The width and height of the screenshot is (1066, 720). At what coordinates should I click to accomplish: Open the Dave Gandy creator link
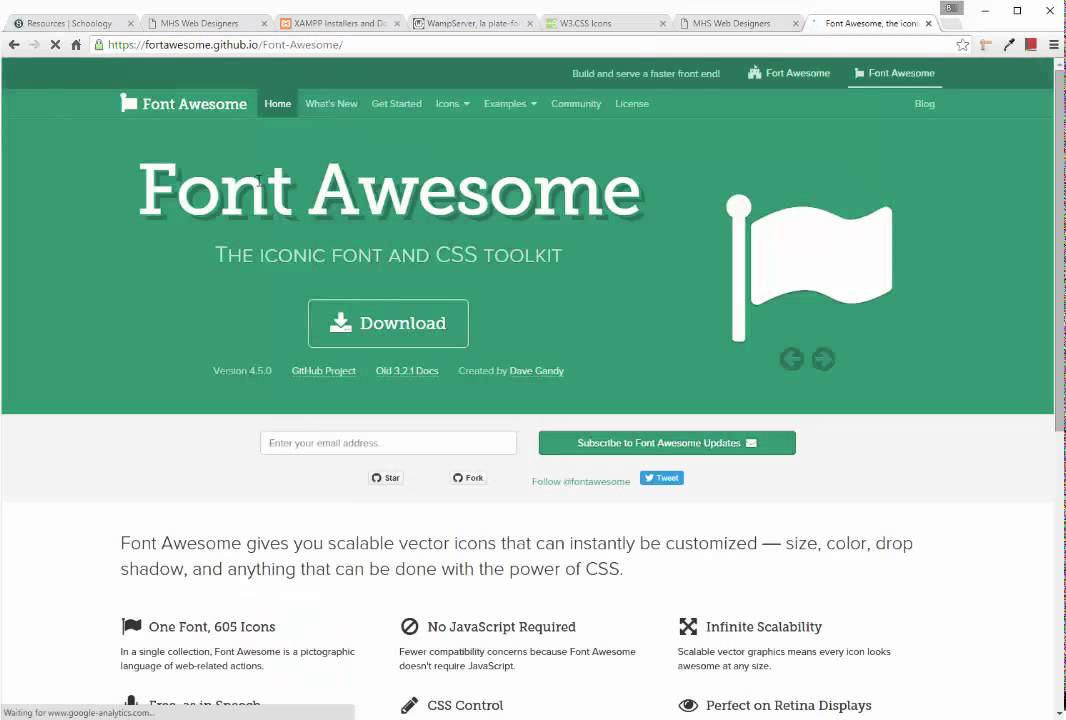(536, 371)
